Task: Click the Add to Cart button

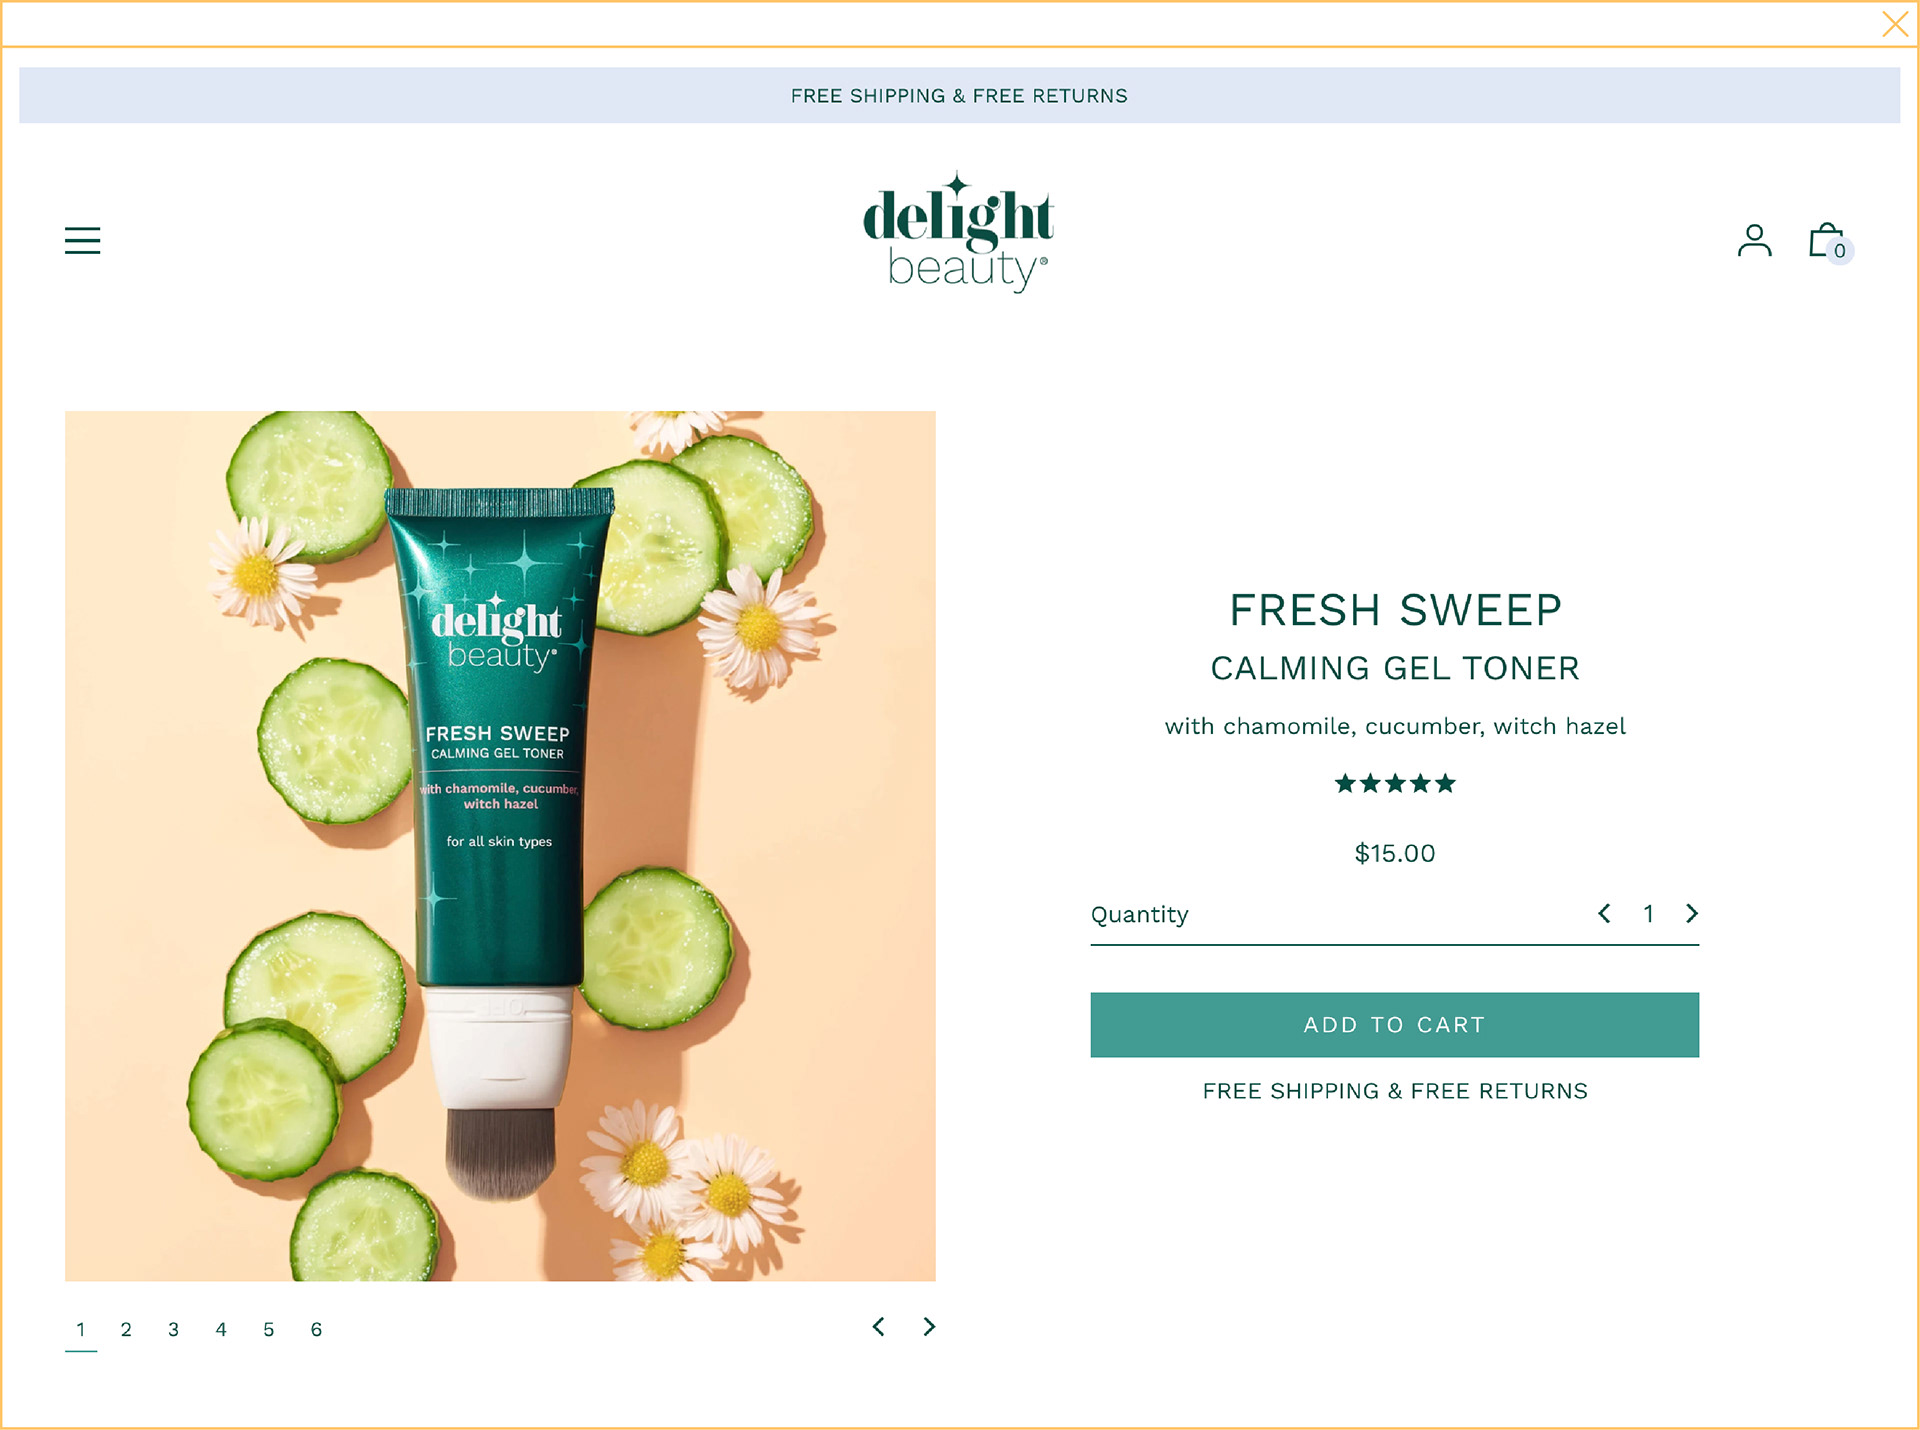Action: point(1394,1025)
